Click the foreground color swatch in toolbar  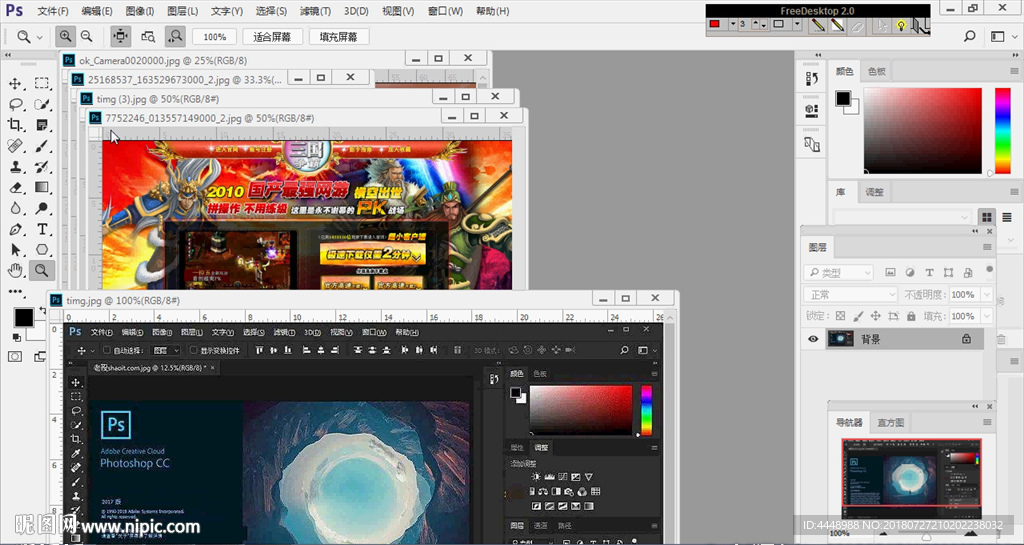point(24,317)
